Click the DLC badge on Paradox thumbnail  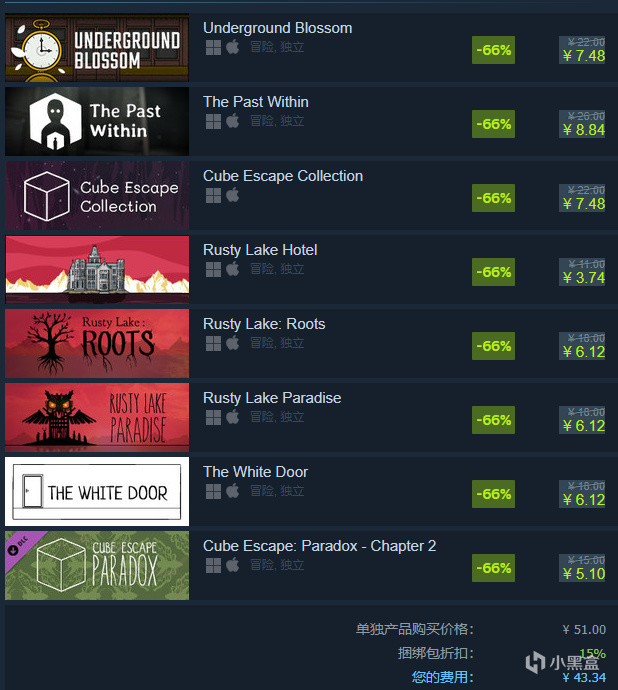pyautogui.click(x=20, y=546)
